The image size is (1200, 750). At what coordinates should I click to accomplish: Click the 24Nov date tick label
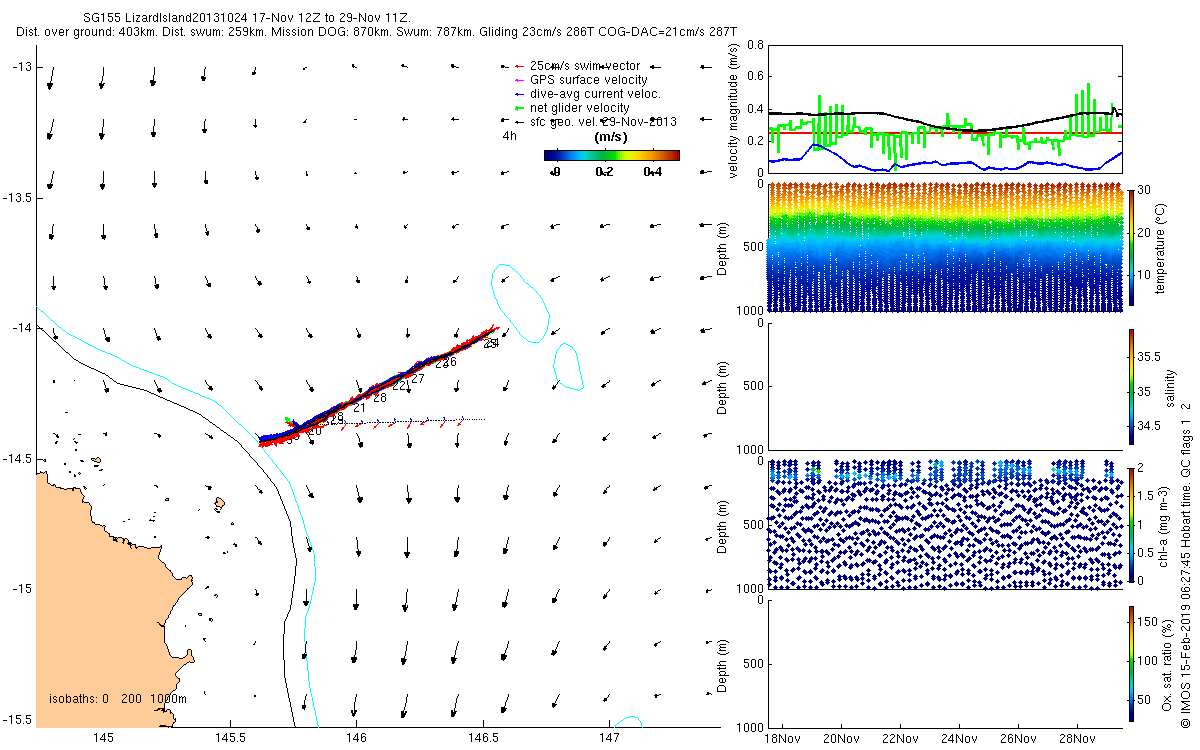(x=959, y=739)
